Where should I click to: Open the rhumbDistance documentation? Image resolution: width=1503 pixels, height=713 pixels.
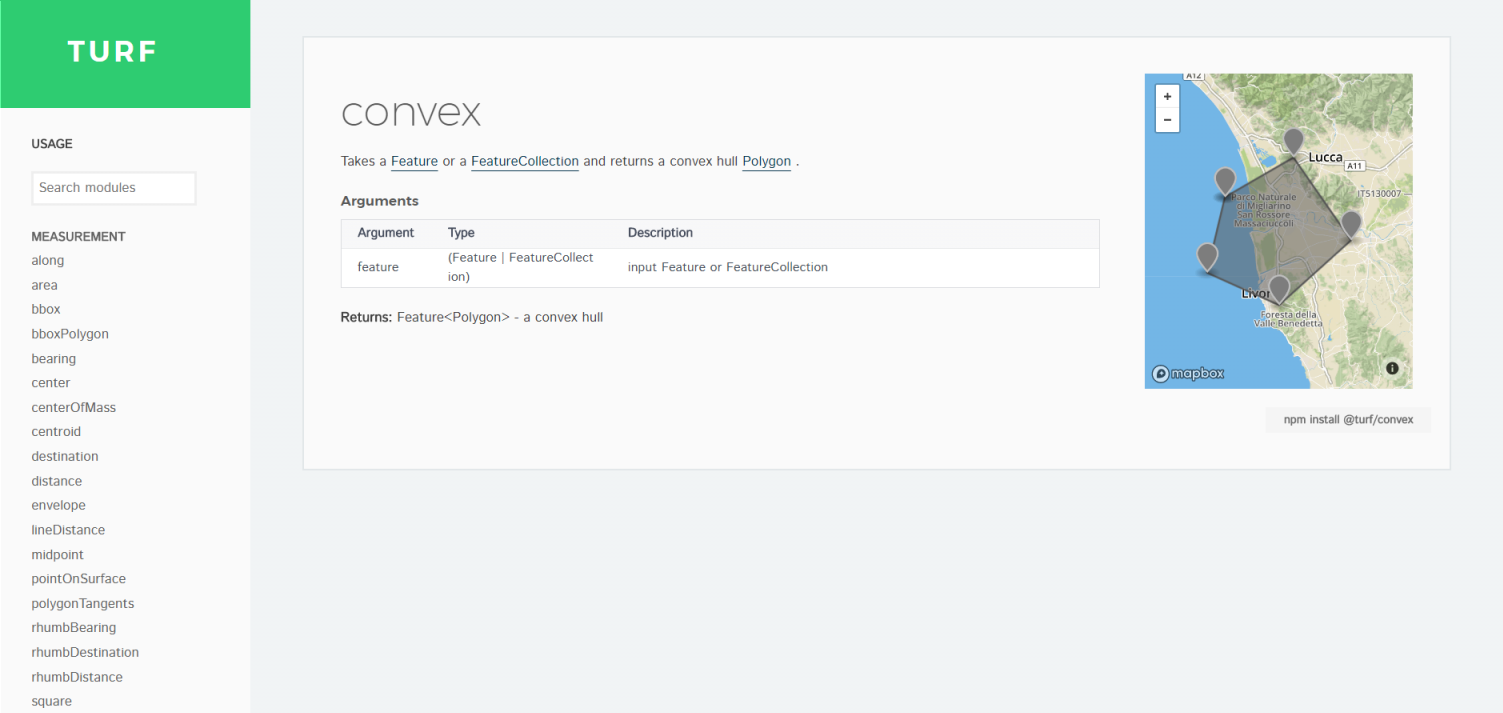click(x=77, y=676)
